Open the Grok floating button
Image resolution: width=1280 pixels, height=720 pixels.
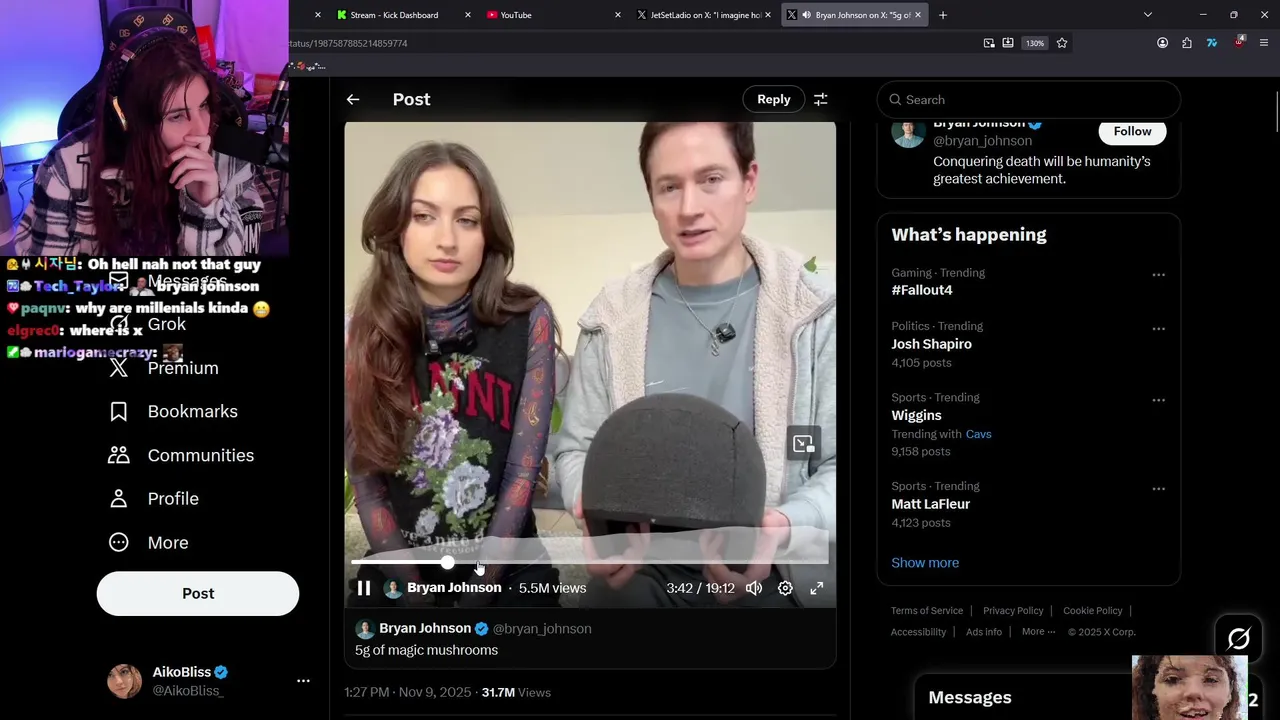[1238, 638]
